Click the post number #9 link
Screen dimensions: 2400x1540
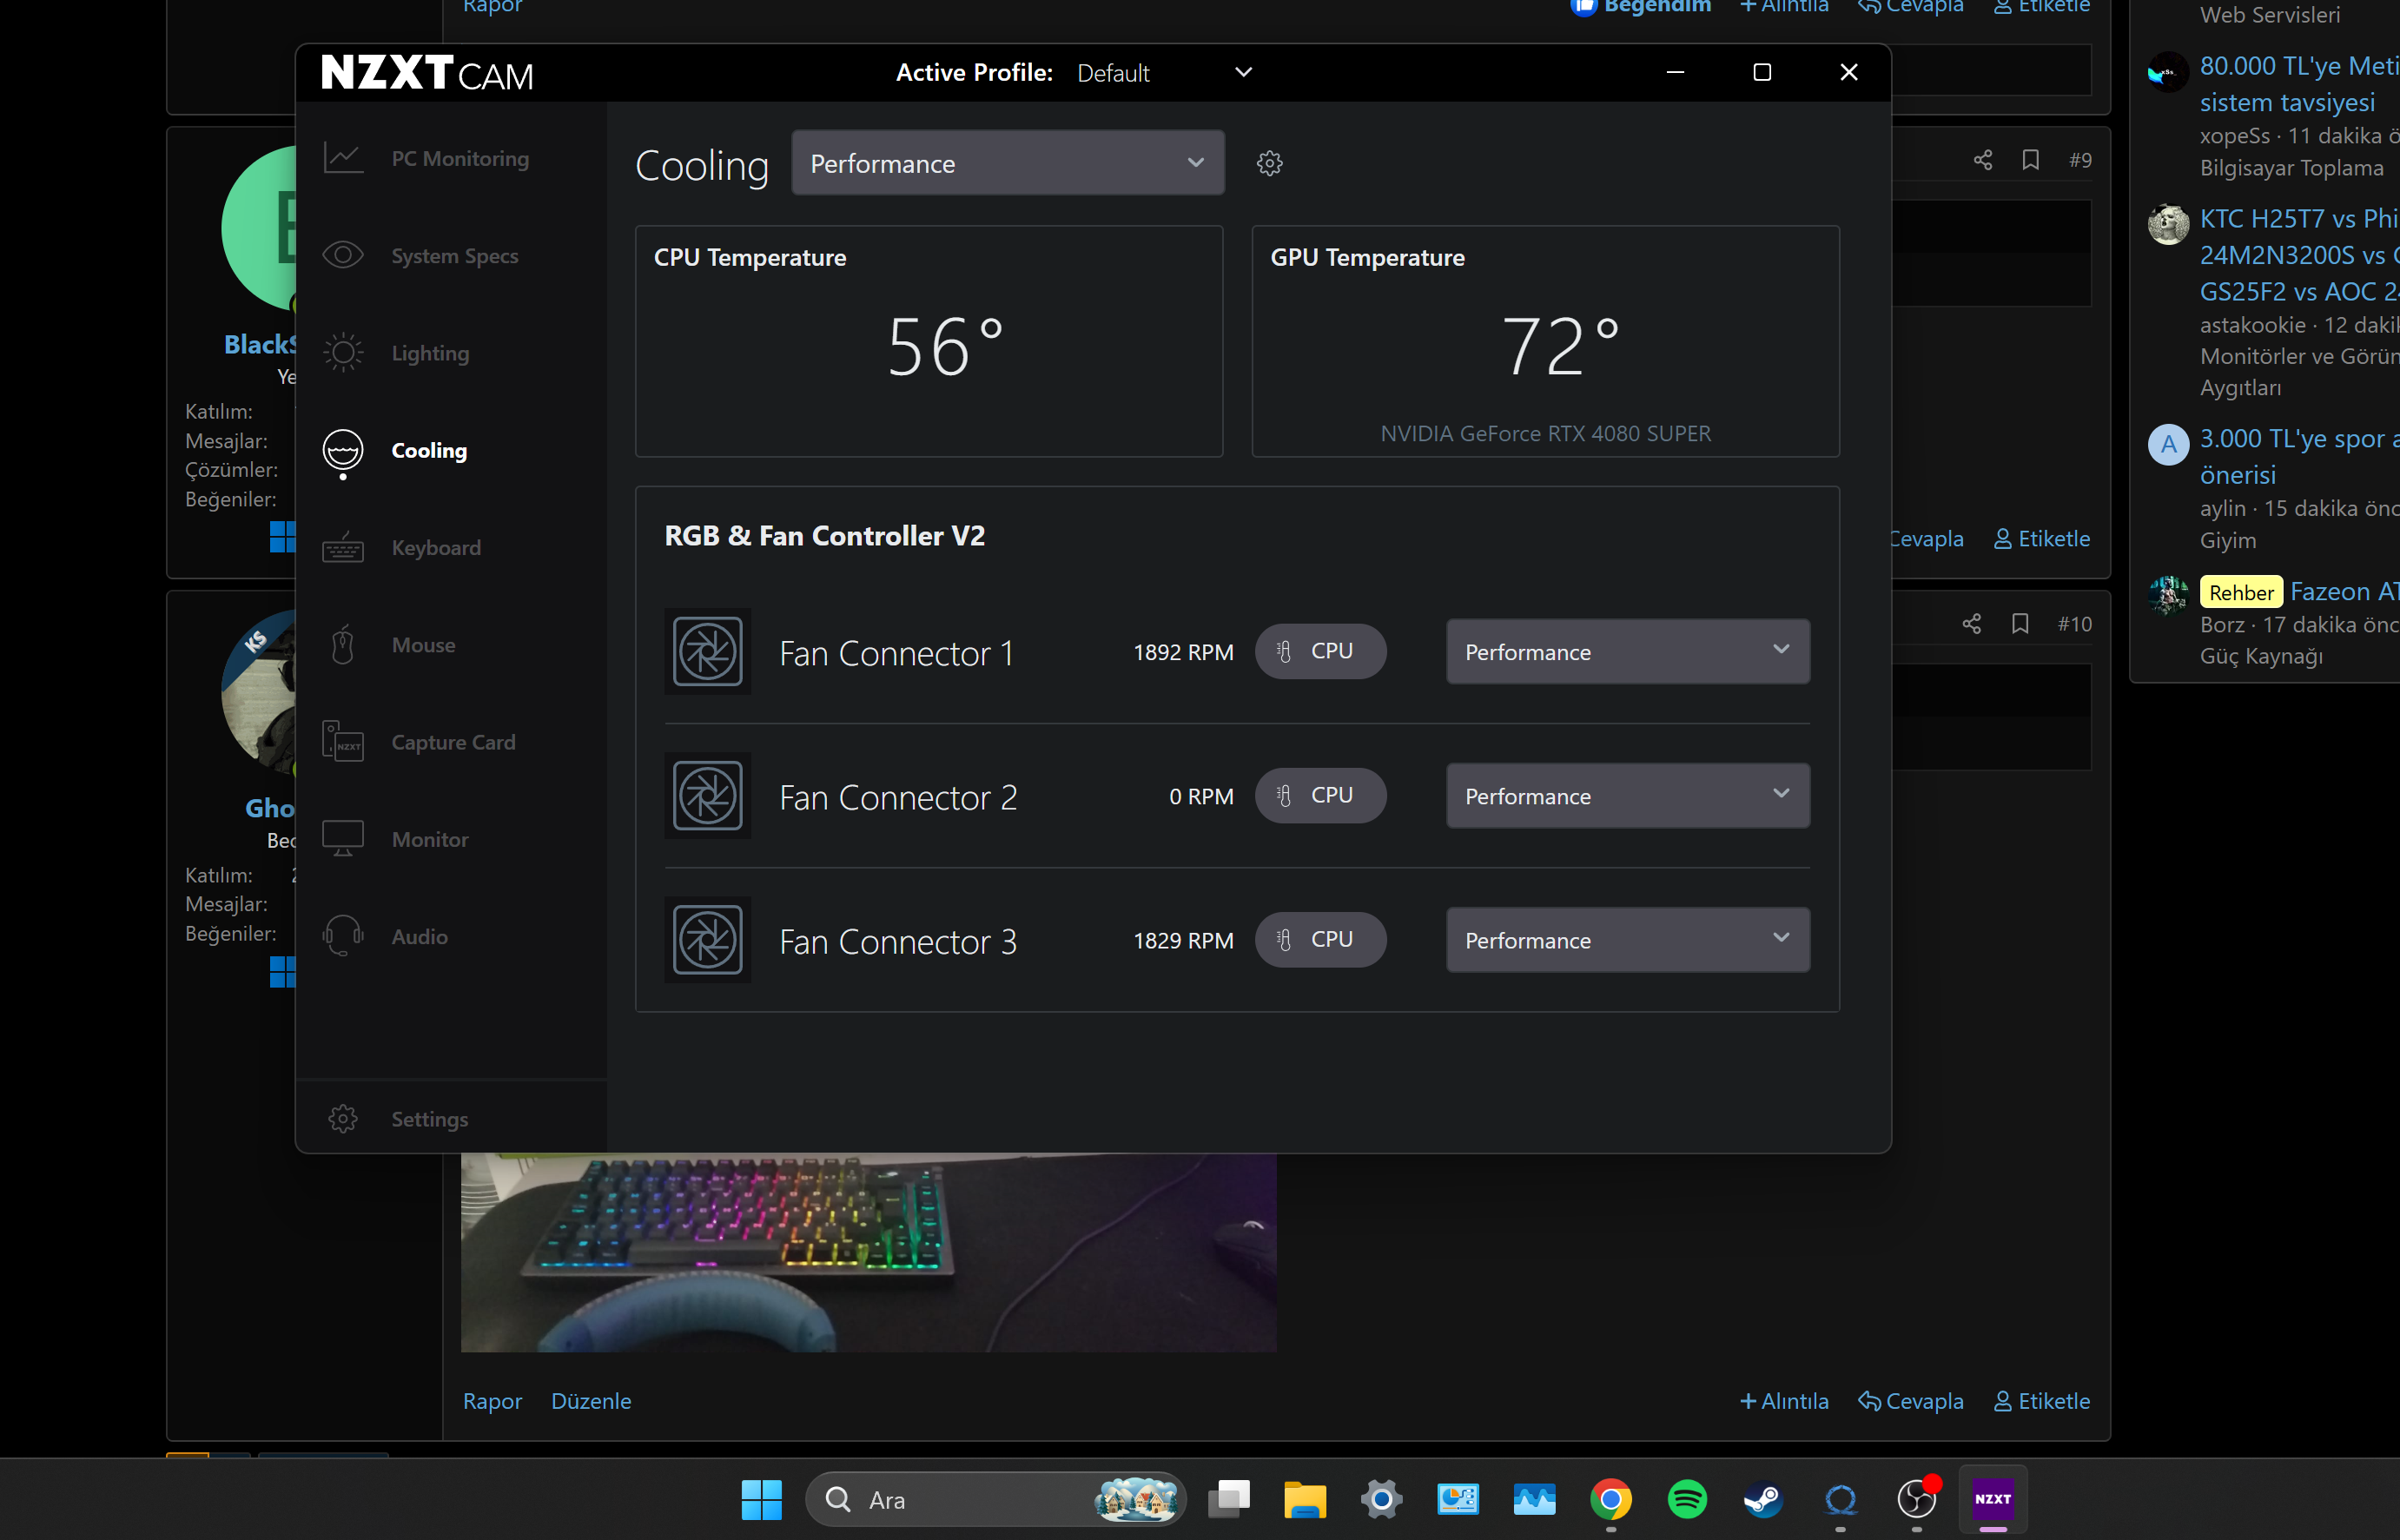pyautogui.click(x=2080, y=160)
